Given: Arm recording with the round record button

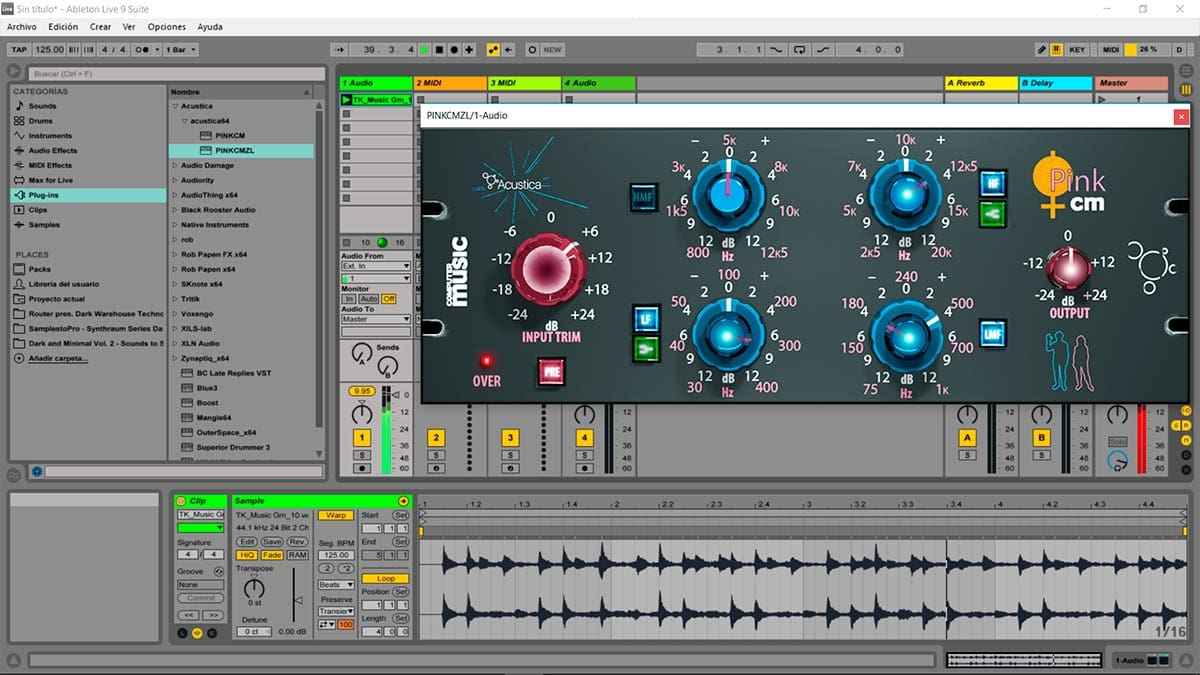Looking at the screenshot, I should (455, 49).
